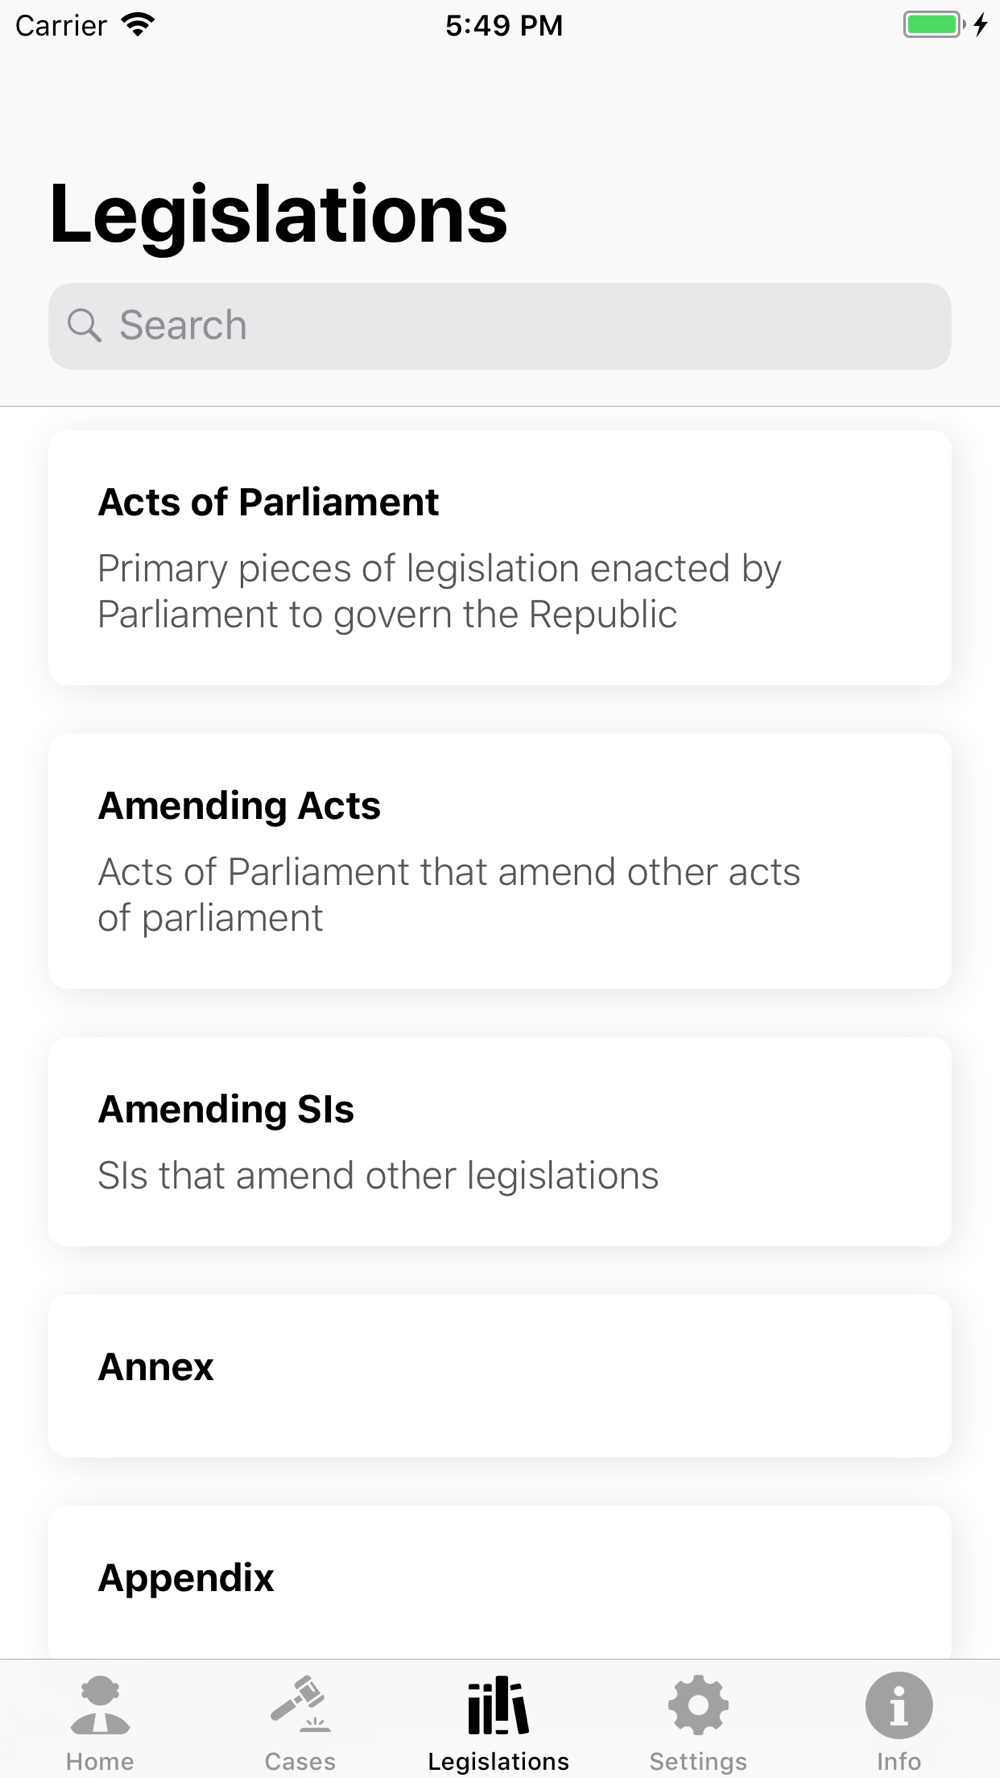
Task: Open Settings via the gear icon
Action: point(698,1705)
